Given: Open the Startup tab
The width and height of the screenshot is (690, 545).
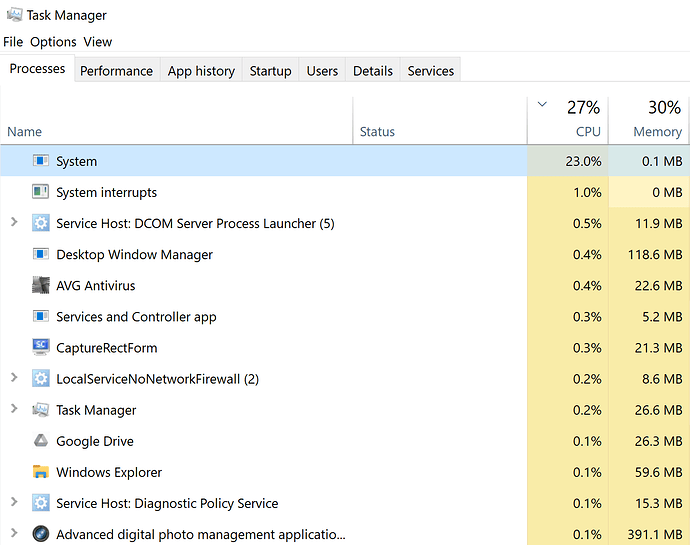Looking at the screenshot, I should click(x=270, y=71).
